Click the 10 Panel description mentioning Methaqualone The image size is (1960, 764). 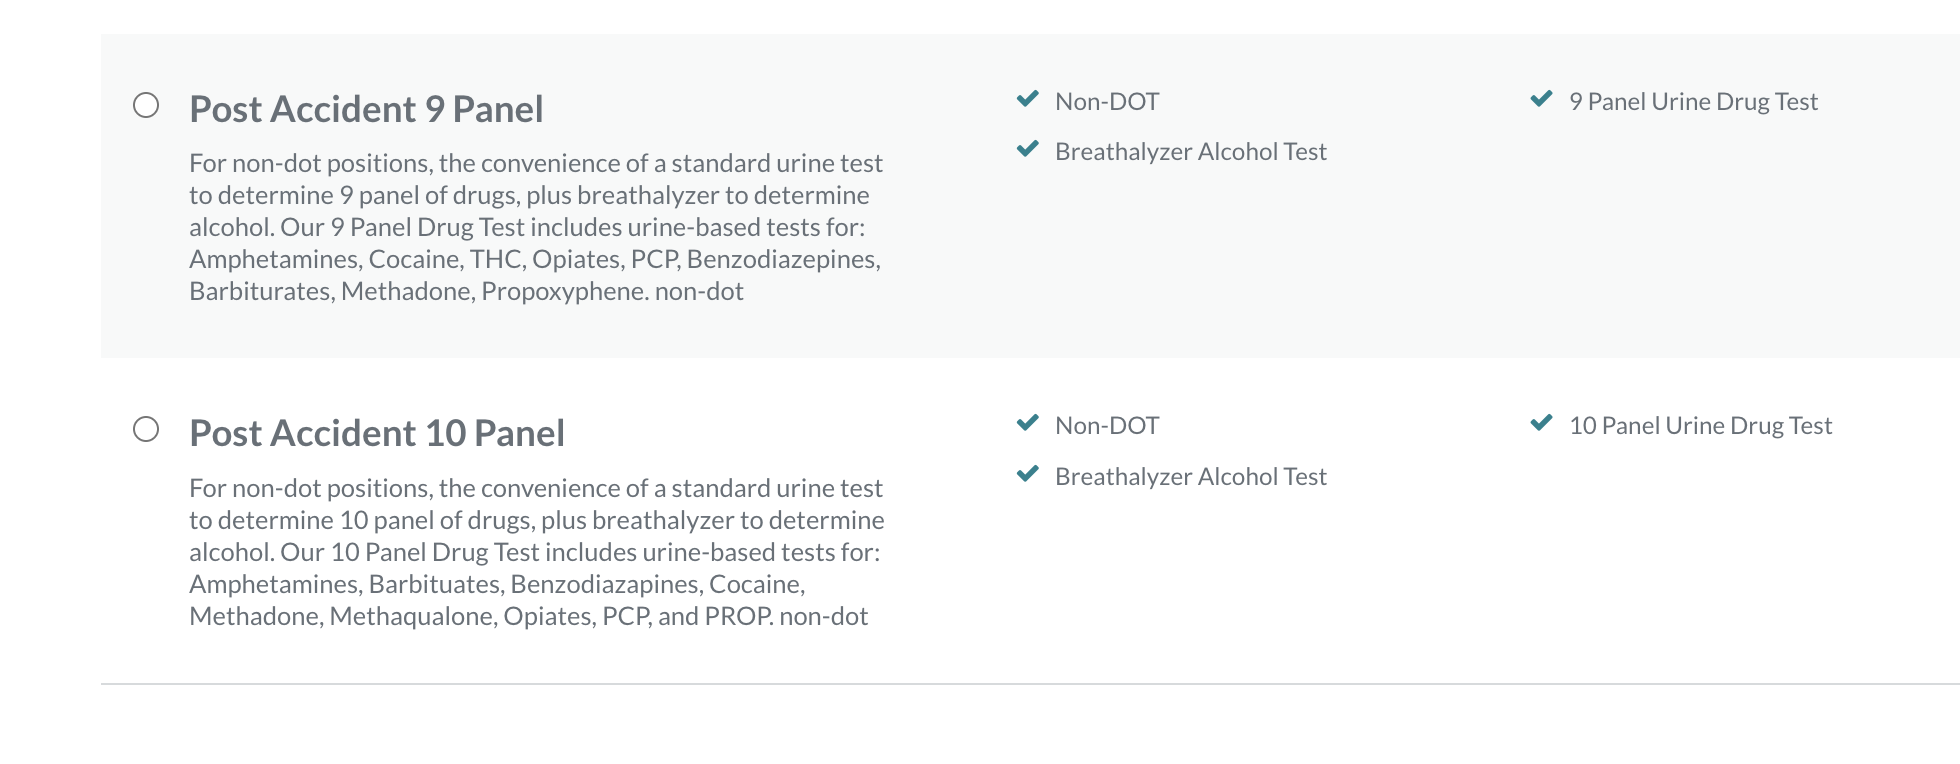[537, 552]
